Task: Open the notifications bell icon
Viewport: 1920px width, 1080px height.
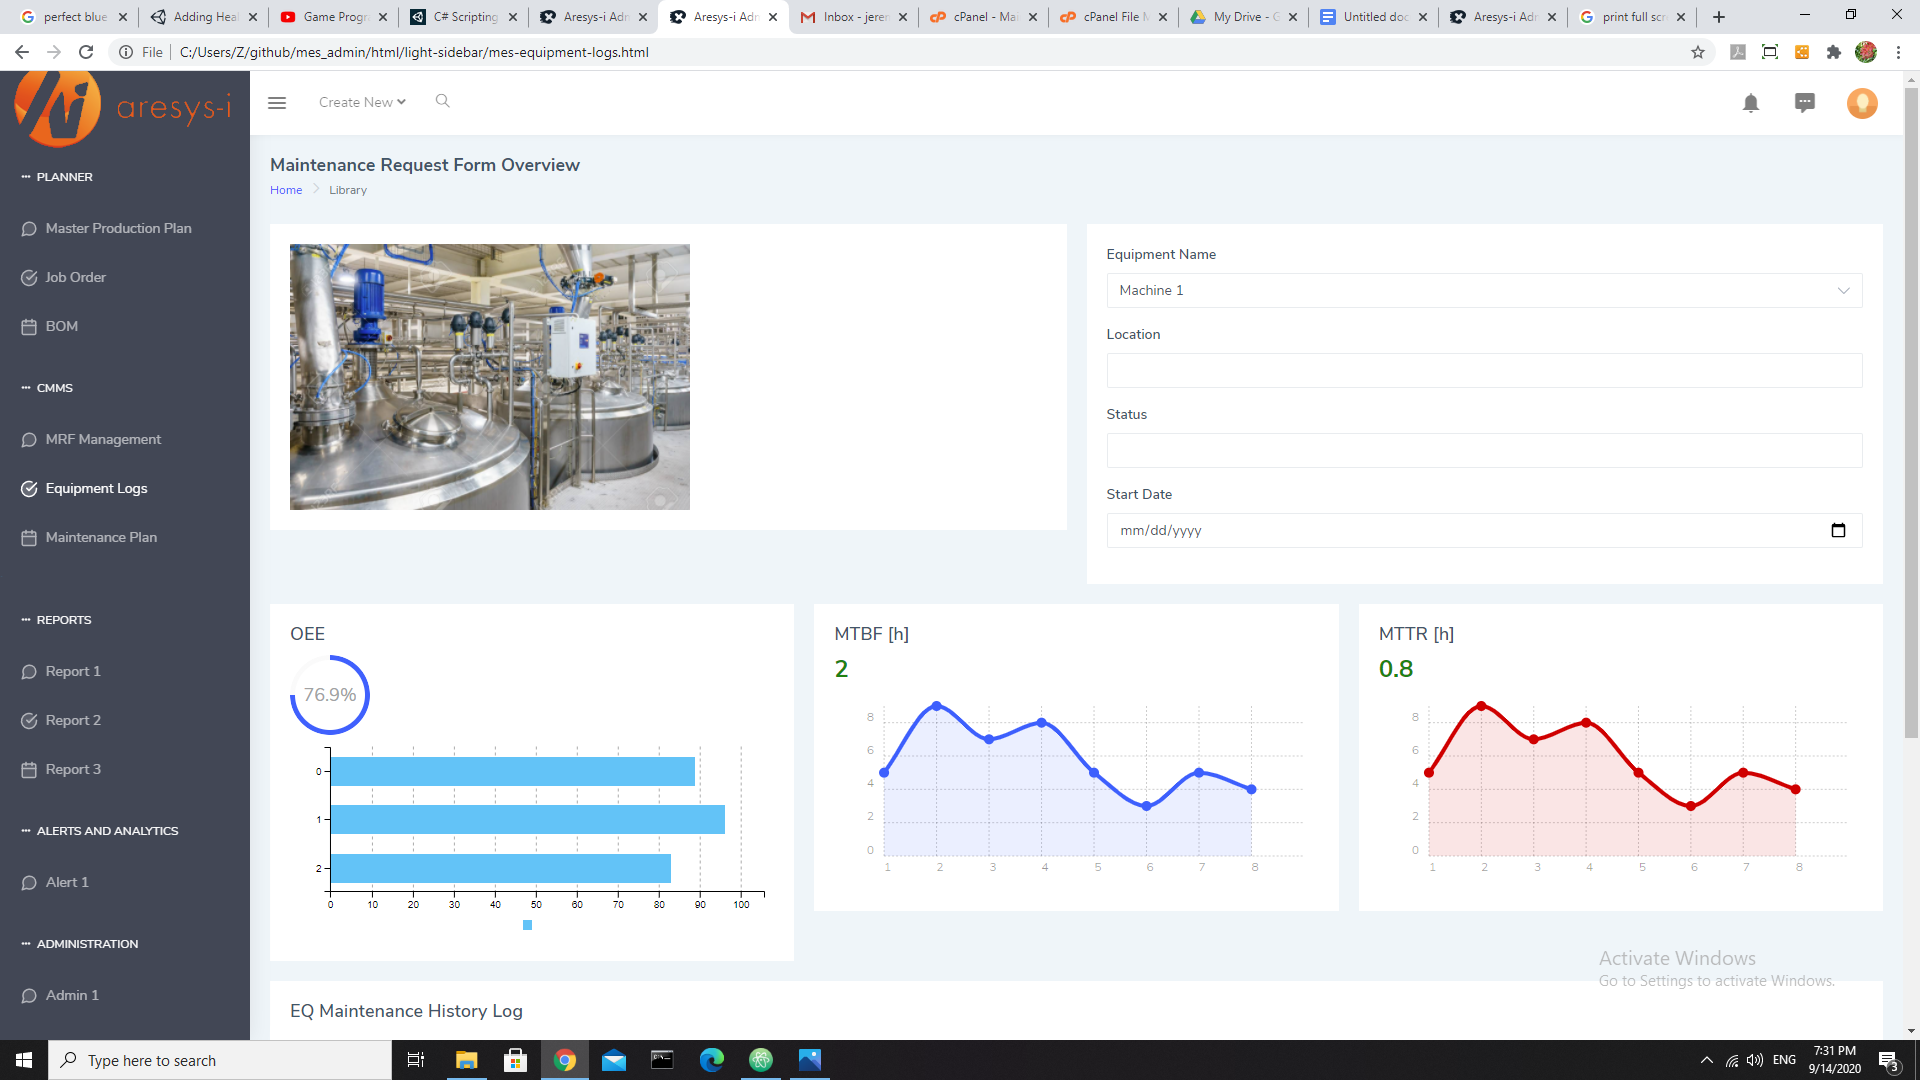Action: tap(1750, 103)
